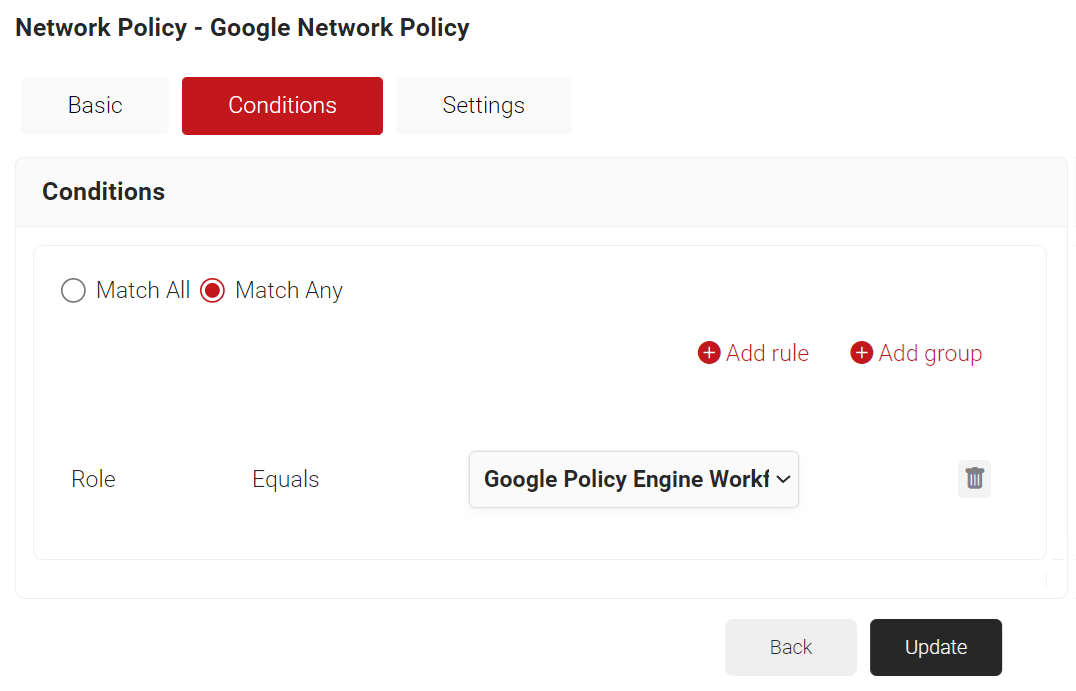
Task: Switch to the Basic tab
Action: 95,106
